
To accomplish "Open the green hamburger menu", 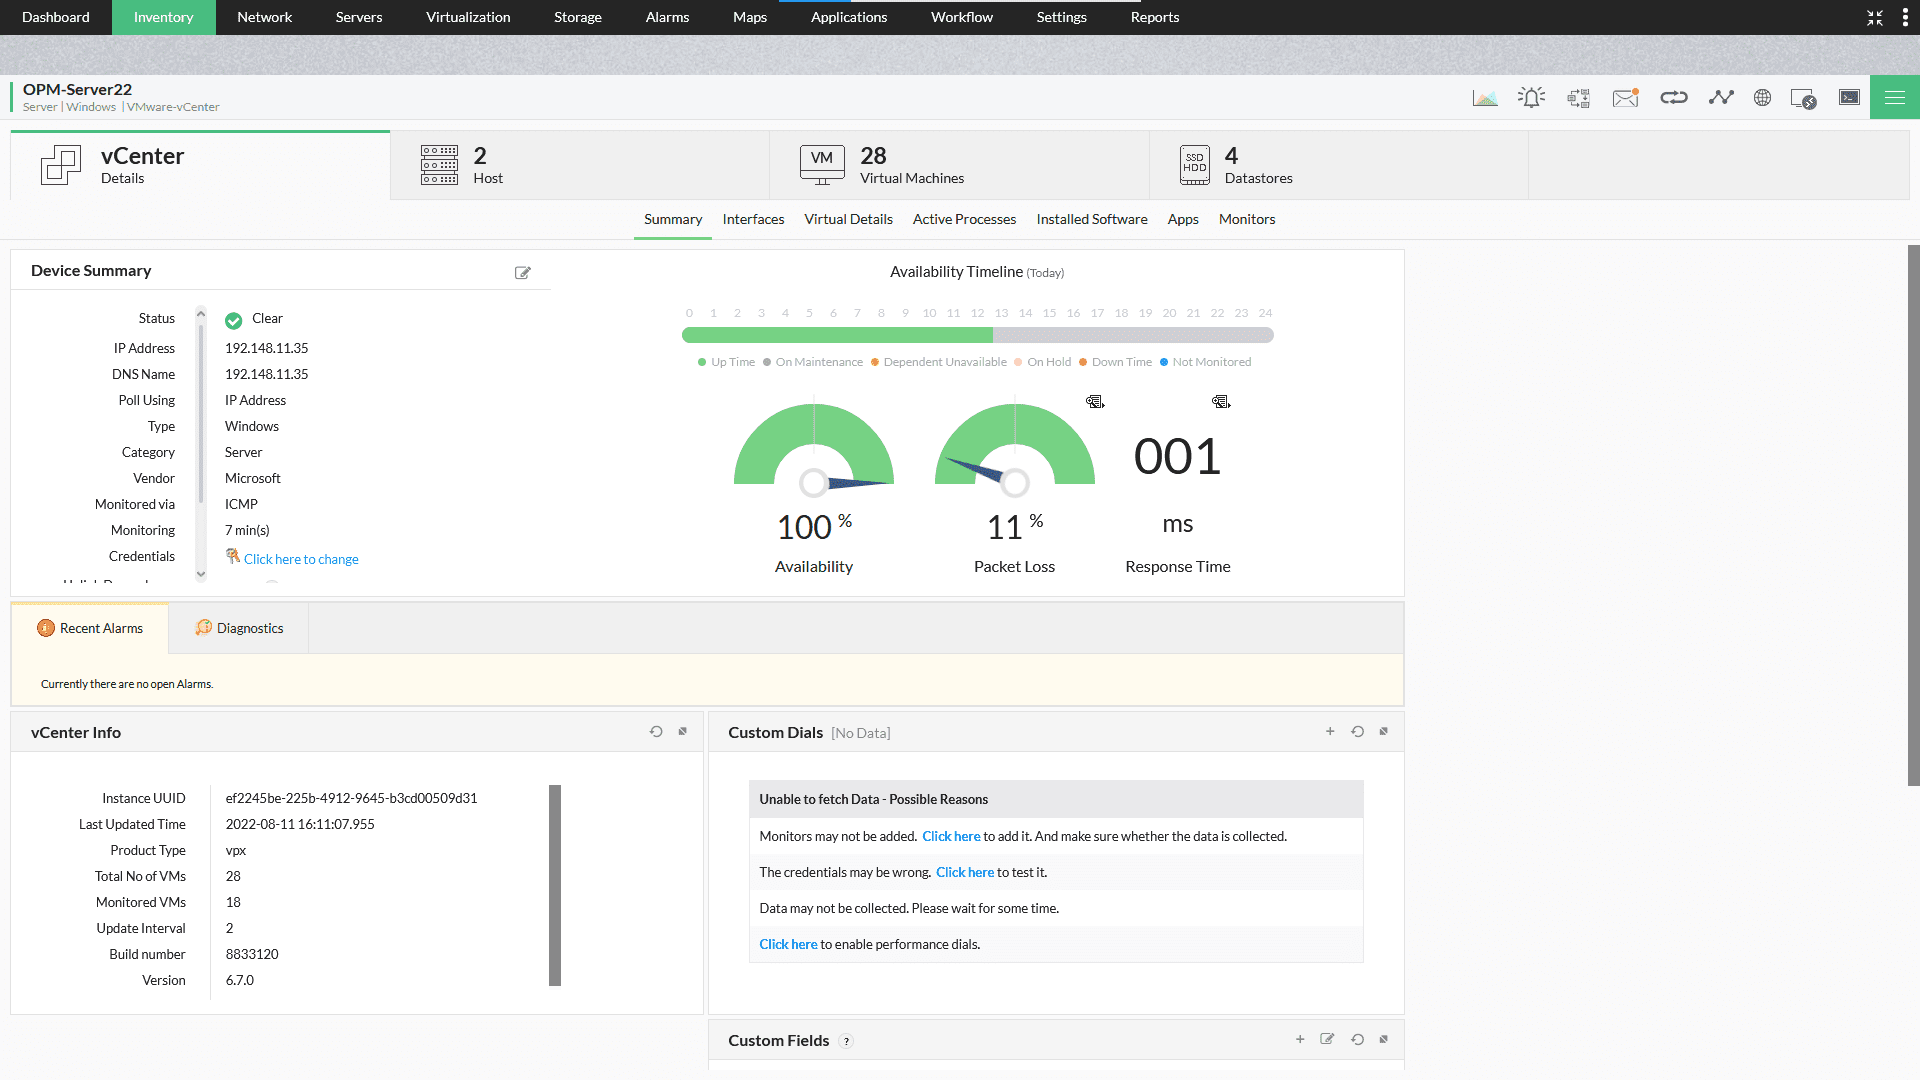I will (x=1893, y=97).
